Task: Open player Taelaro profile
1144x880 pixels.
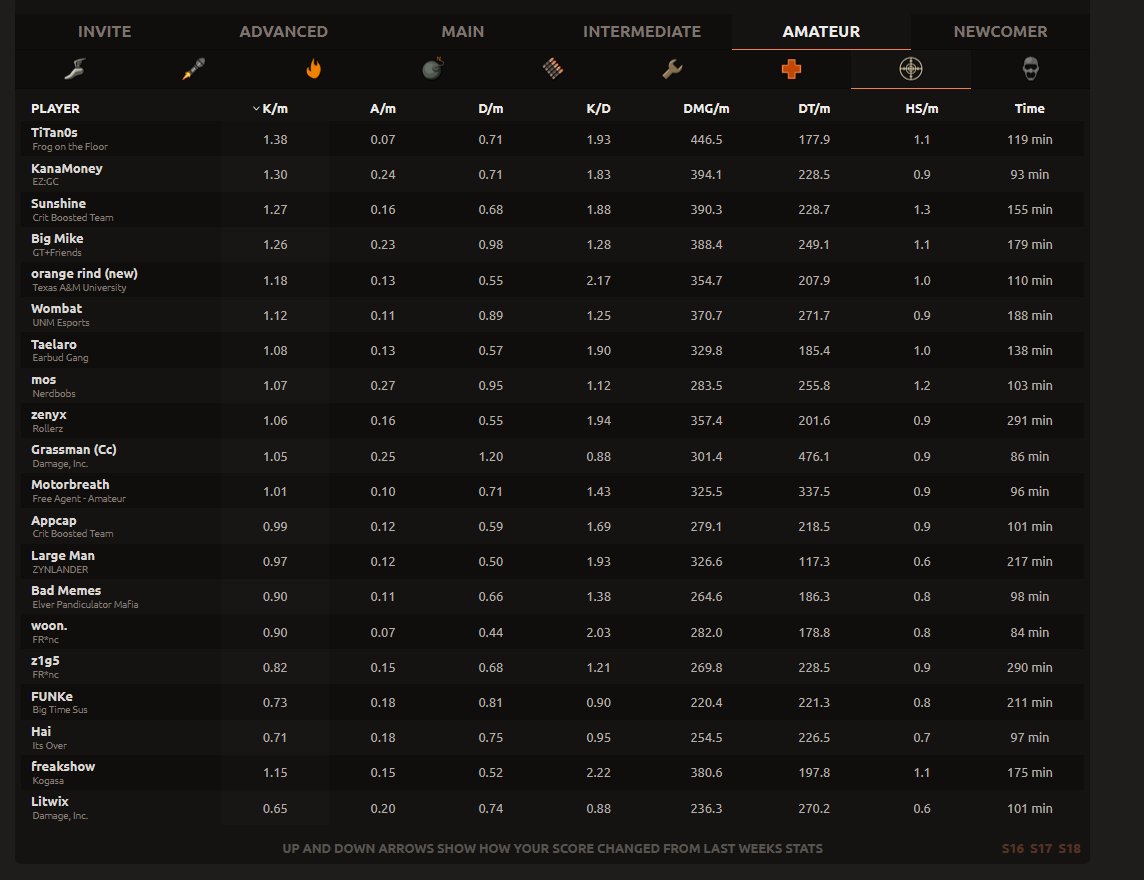Action: click(x=53, y=344)
